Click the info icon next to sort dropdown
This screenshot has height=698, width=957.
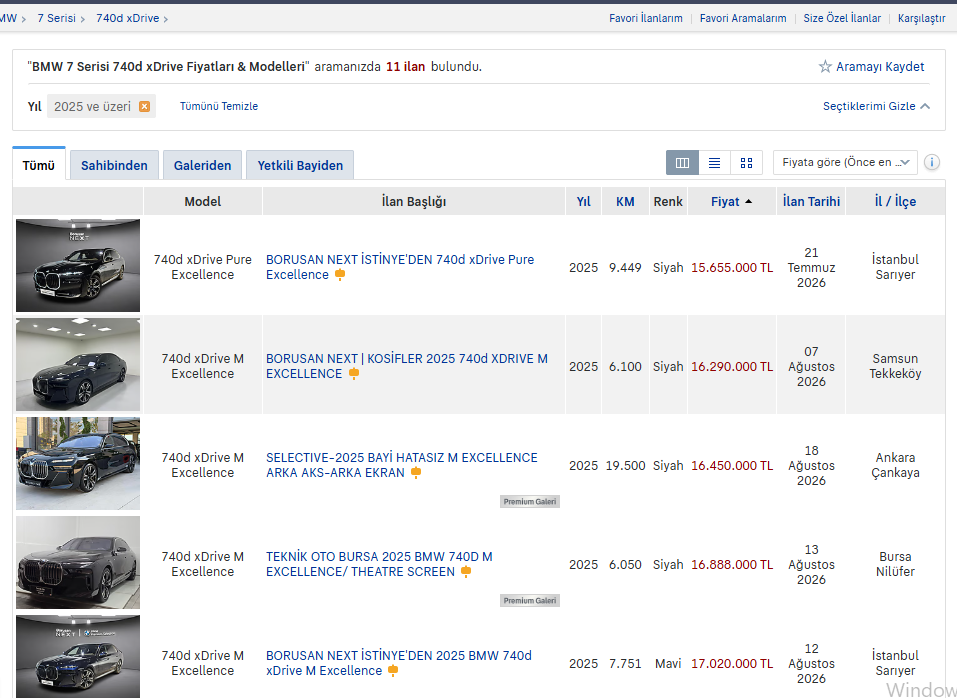(931, 162)
